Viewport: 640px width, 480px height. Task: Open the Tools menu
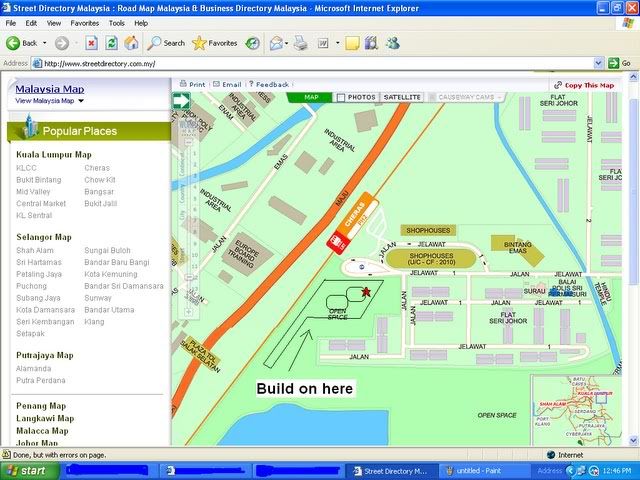click(x=116, y=23)
